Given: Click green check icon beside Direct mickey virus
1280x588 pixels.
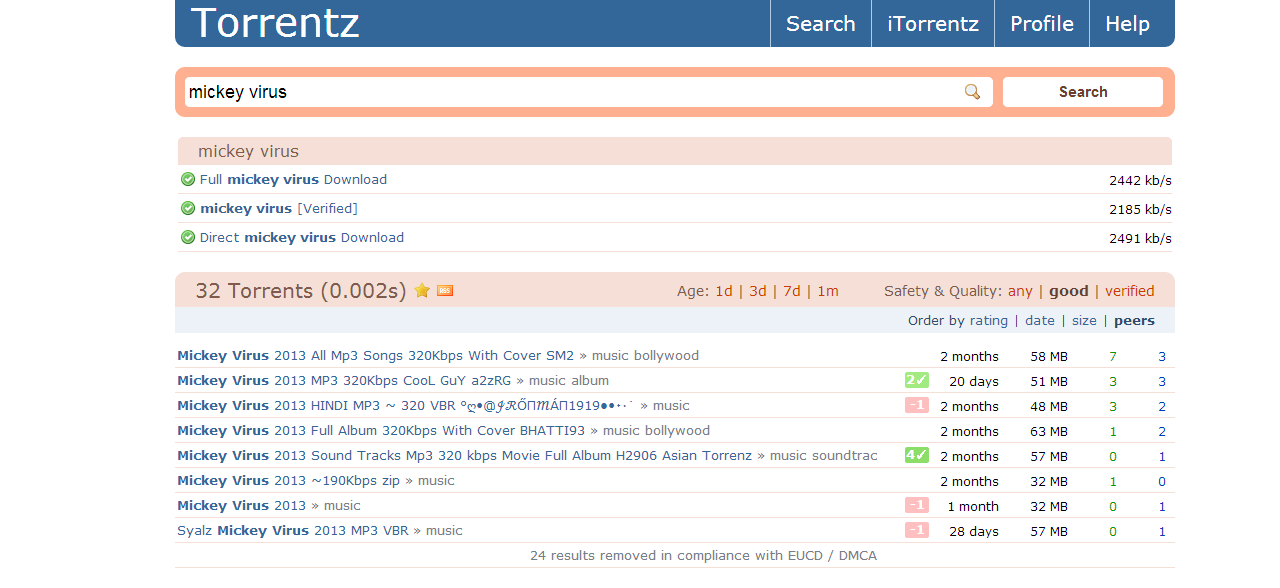Looking at the screenshot, I should coord(188,238).
